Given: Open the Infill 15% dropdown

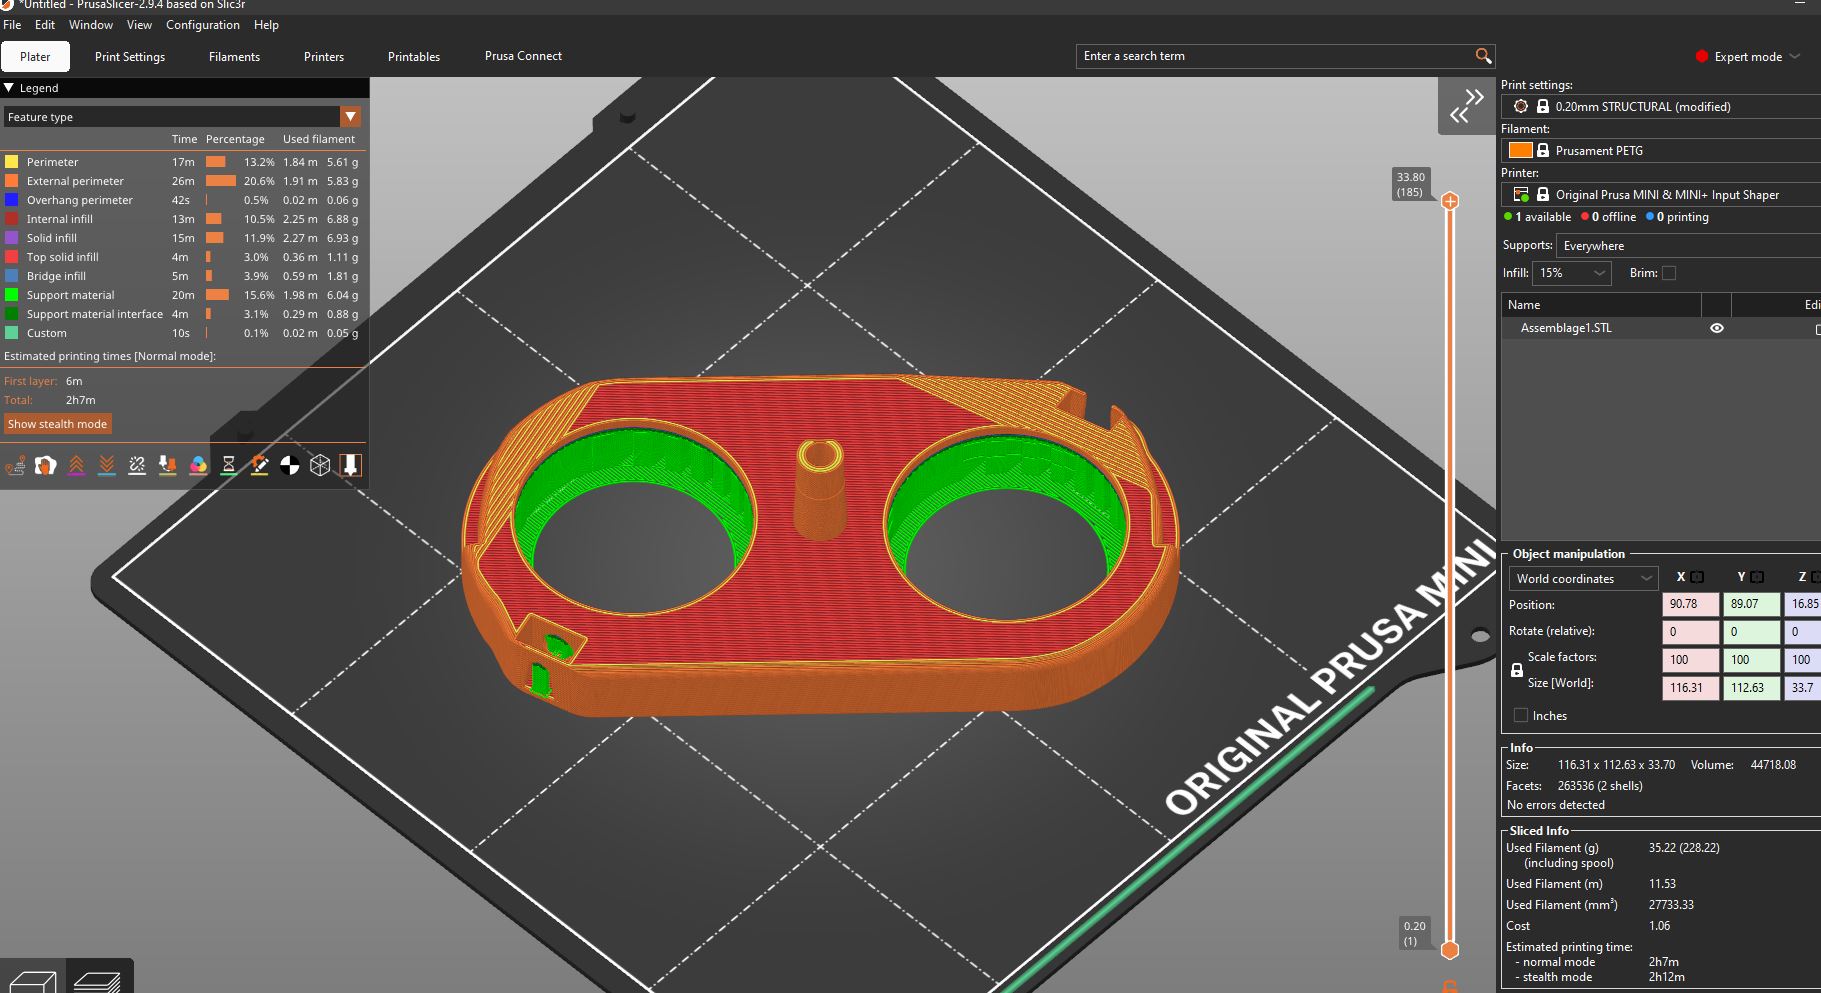Looking at the screenshot, I should pyautogui.click(x=1572, y=273).
